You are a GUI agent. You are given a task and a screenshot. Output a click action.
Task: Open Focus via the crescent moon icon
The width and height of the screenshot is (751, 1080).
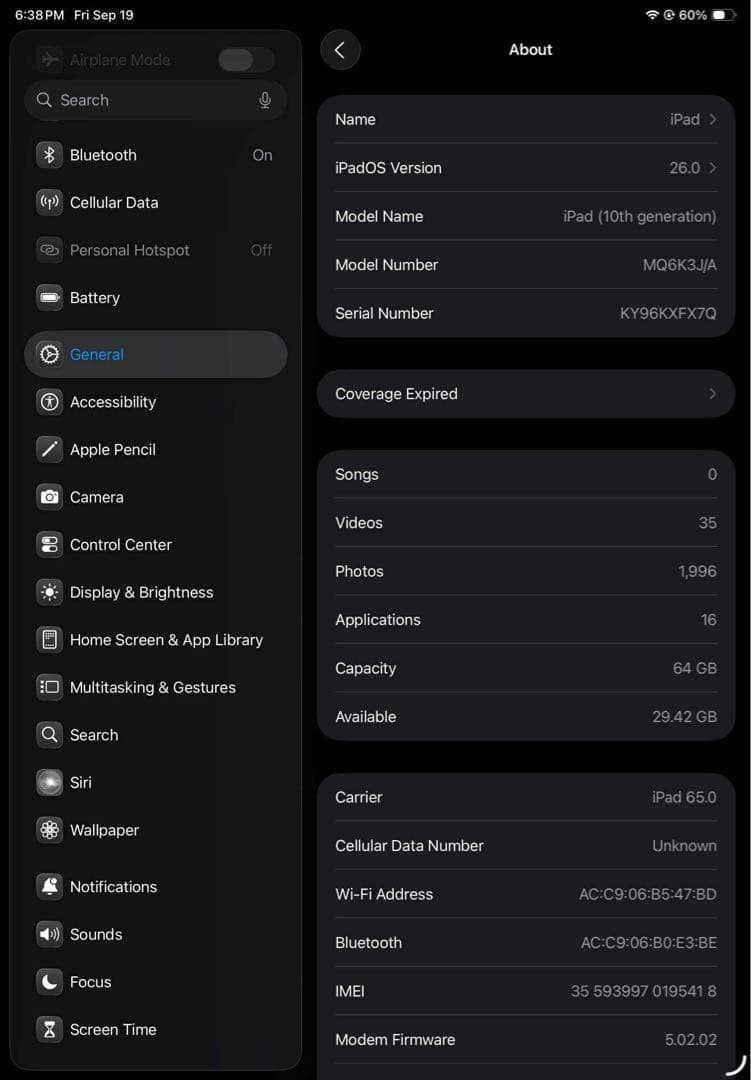tap(49, 982)
